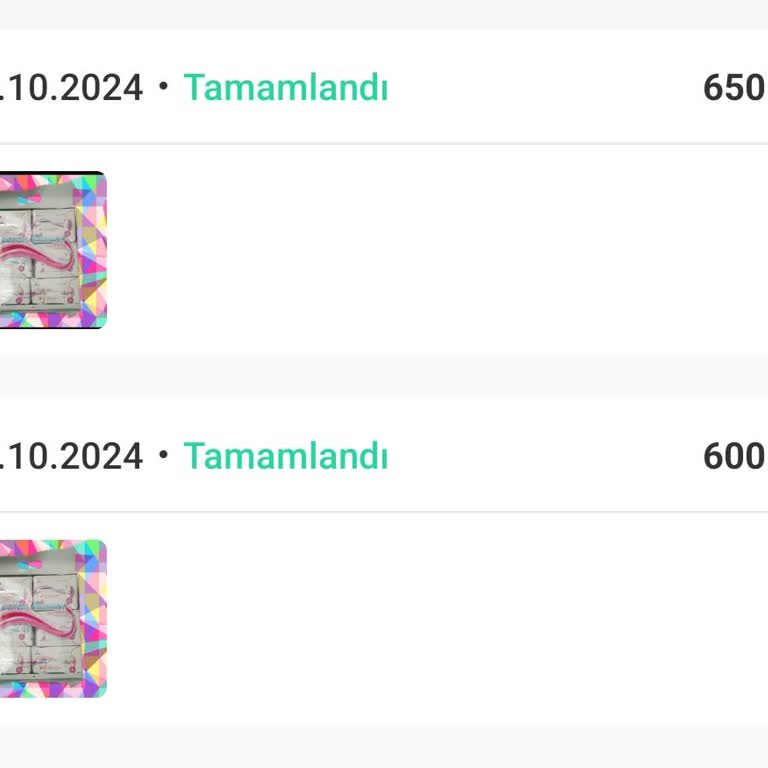Open product thumbnail in the 650 order
Screen dimensions: 768x768
[x=52, y=250]
